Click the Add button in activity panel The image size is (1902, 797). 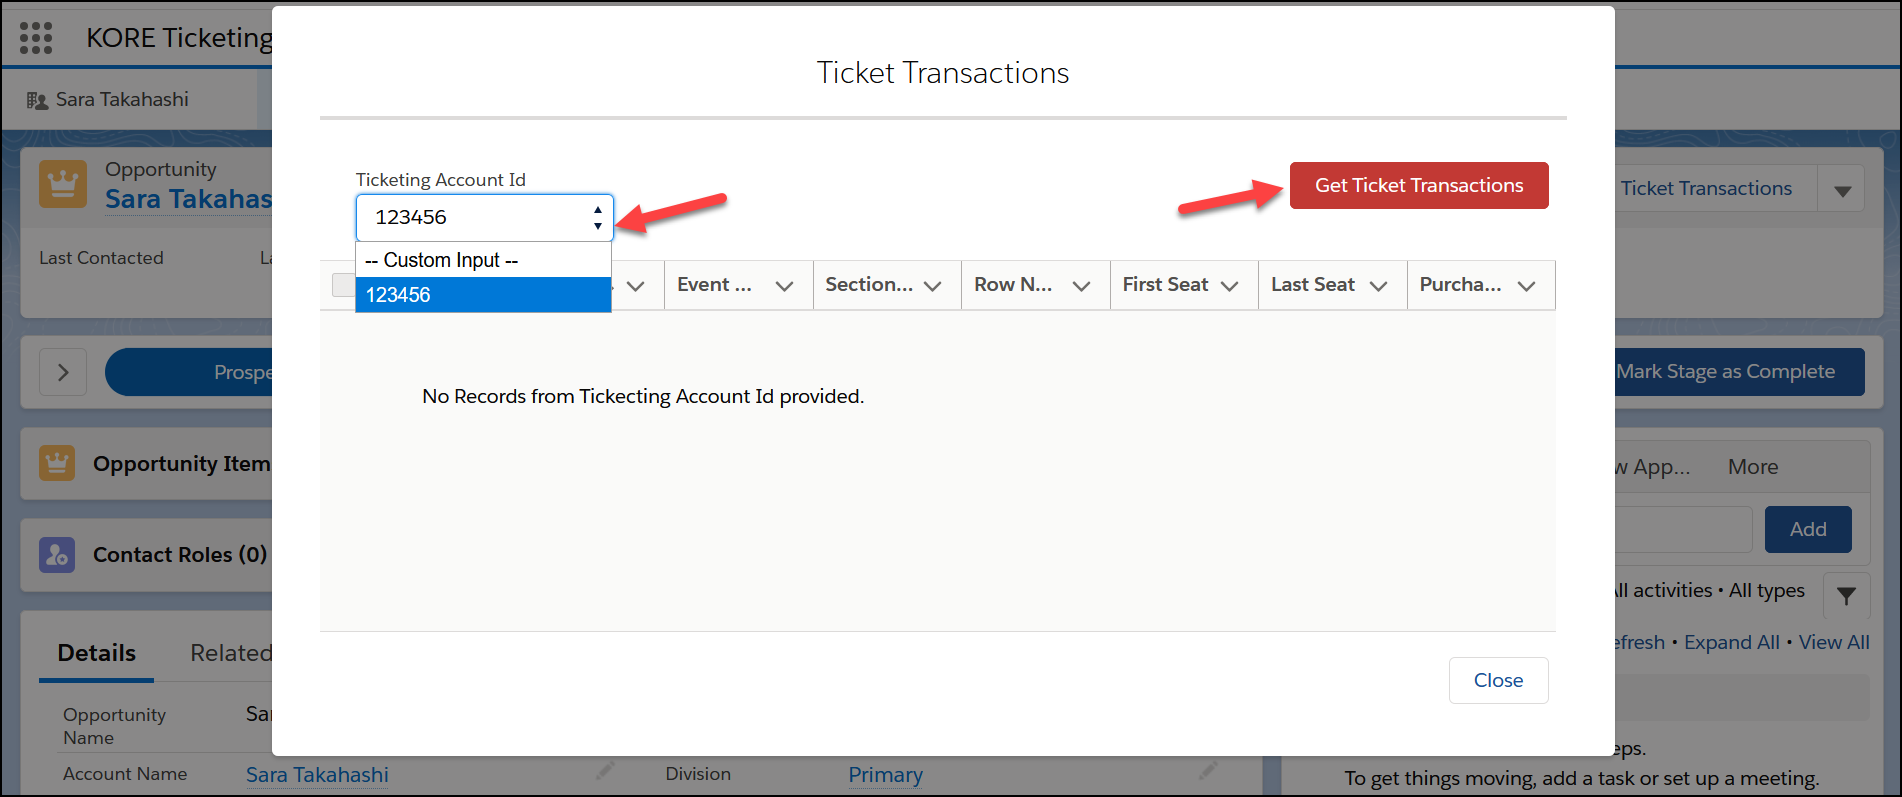(1808, 529)
